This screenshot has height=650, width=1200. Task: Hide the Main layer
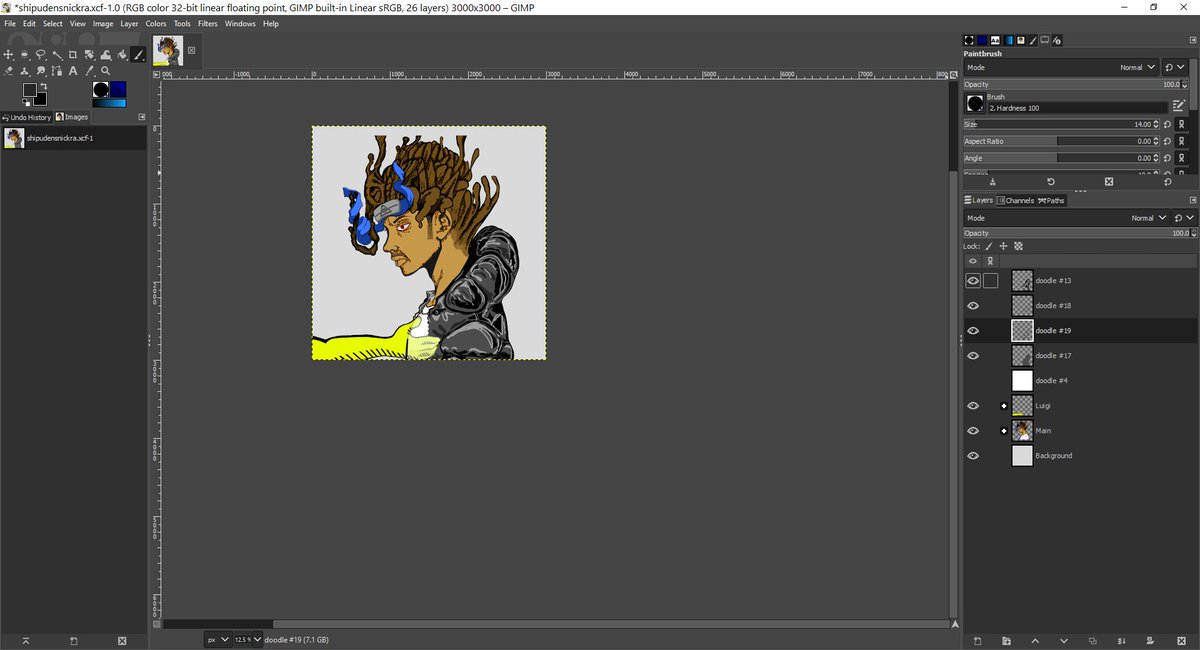point(973,431)
